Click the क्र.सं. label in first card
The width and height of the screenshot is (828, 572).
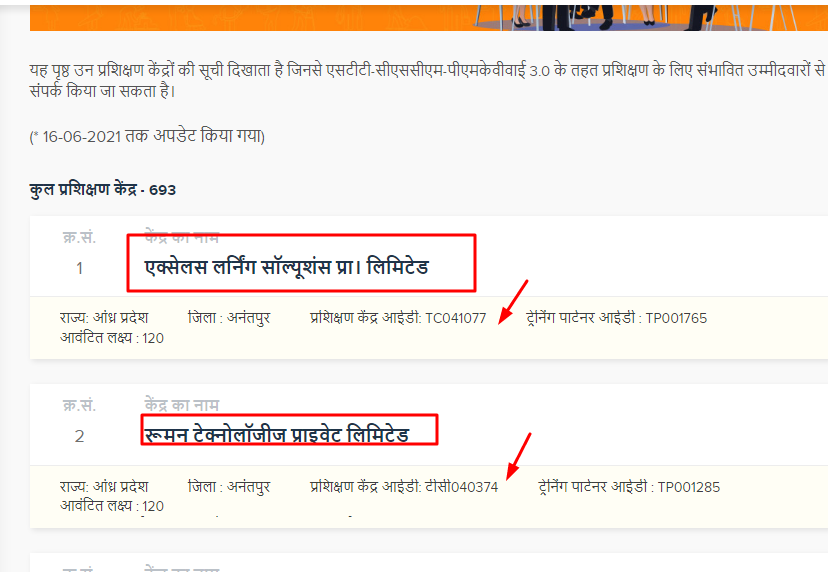pyautogui.click(x=79, y=238)
